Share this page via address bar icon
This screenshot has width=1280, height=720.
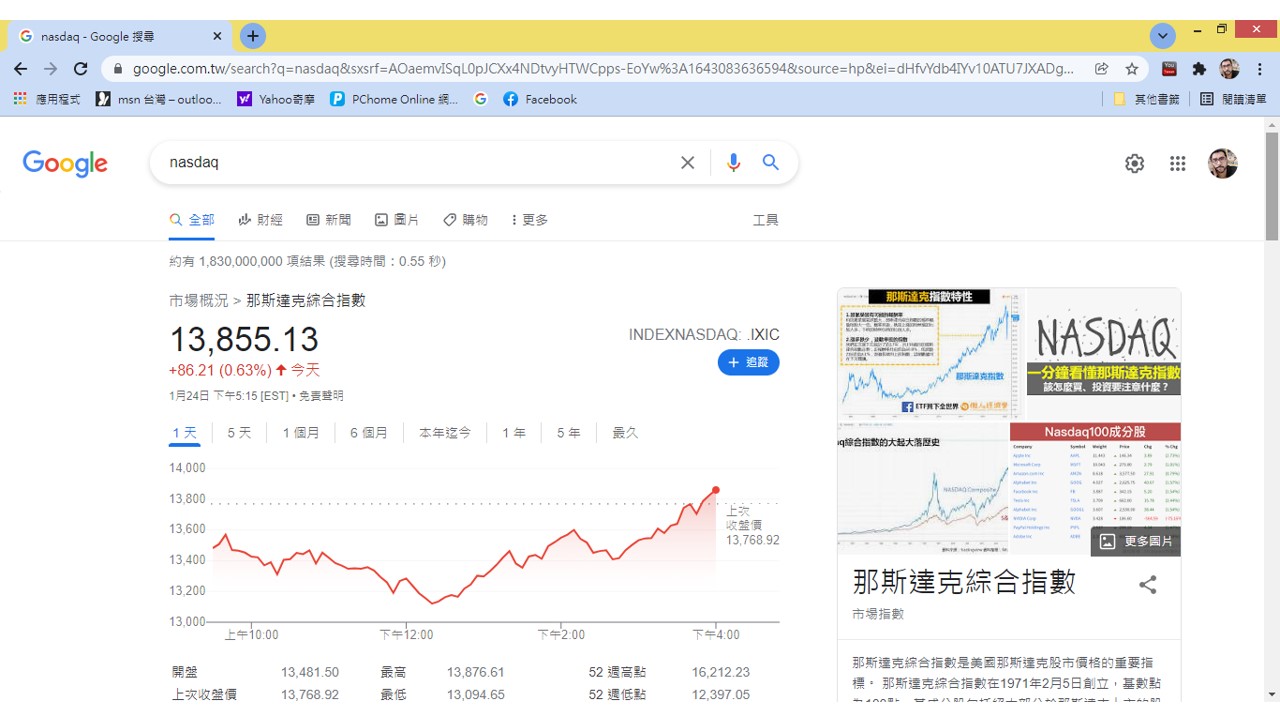[x=1101, y=69]
